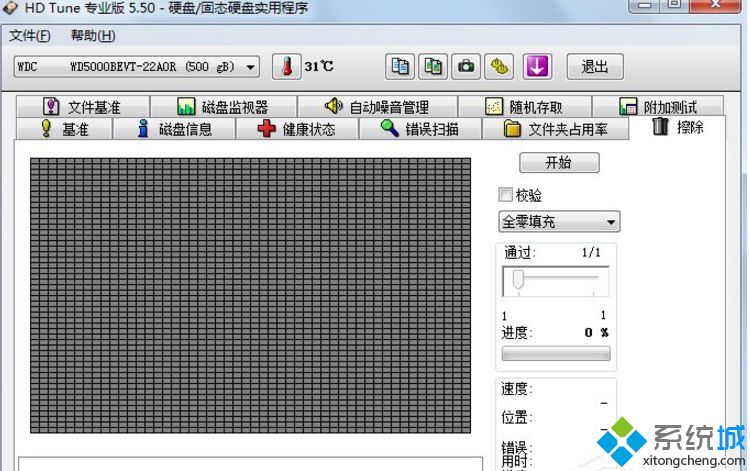Click the purple download arrow icon
Viewport: 750px width, 471px height.
537,66
